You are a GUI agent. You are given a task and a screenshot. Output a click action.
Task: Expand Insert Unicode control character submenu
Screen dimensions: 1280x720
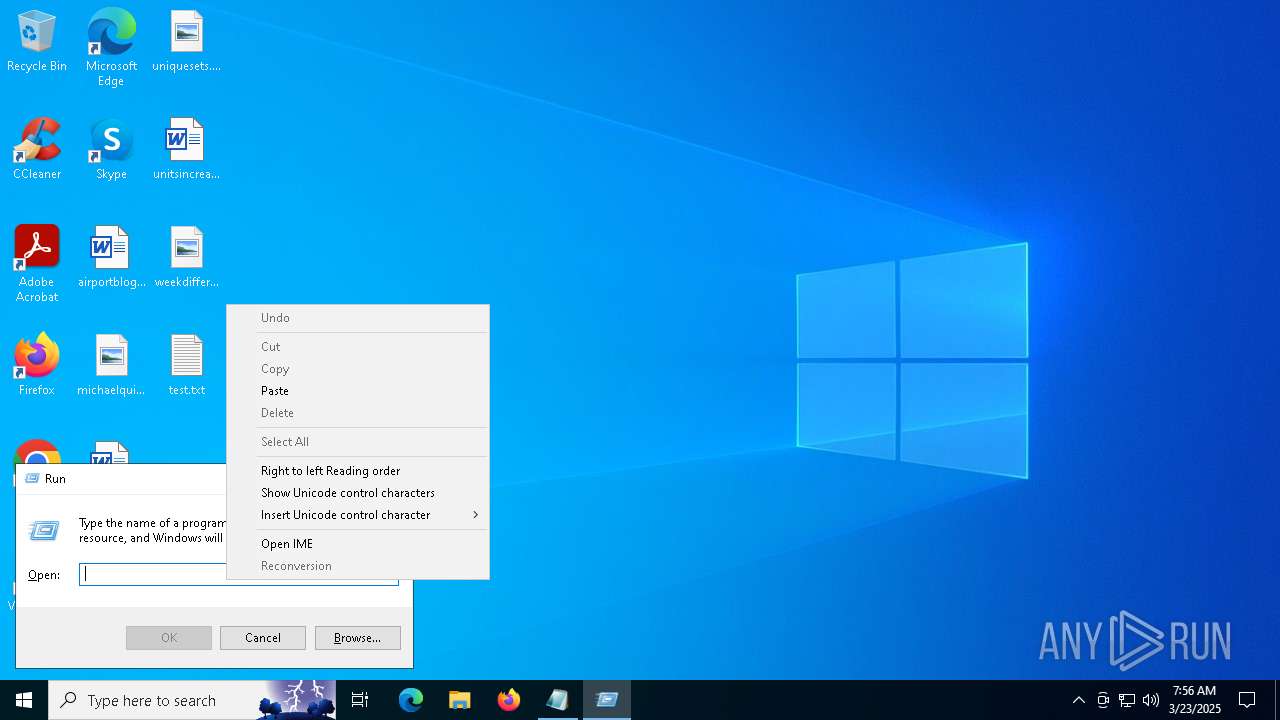pyautogui.click(x=358, y=515)
